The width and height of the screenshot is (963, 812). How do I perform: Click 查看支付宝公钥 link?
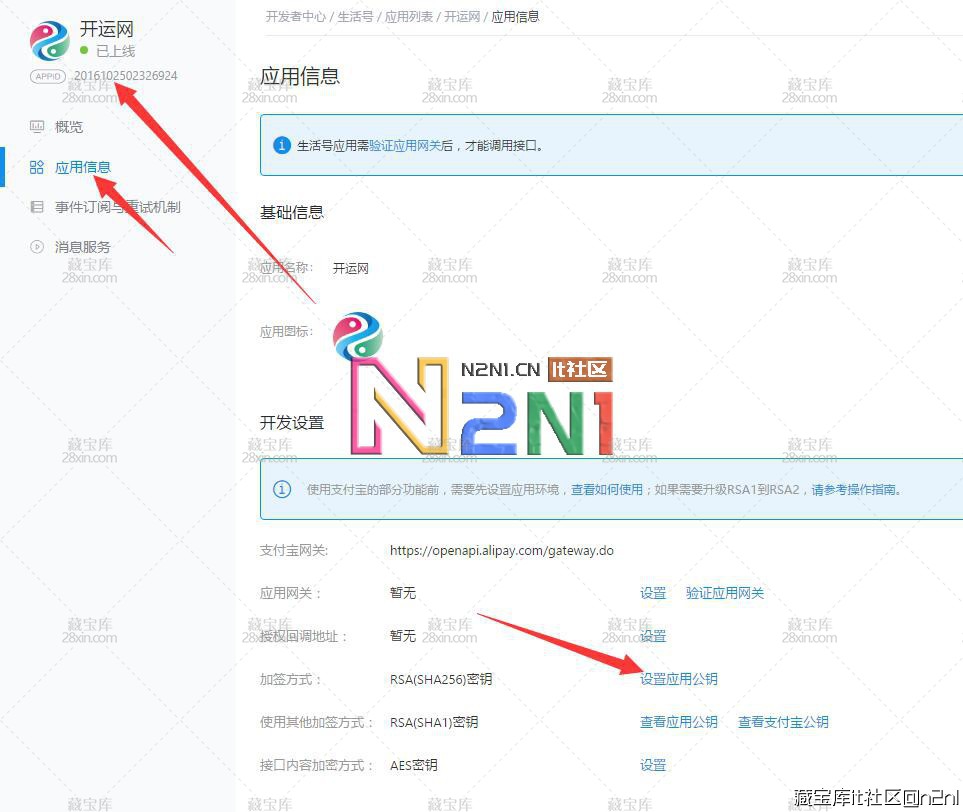point(783,722)
